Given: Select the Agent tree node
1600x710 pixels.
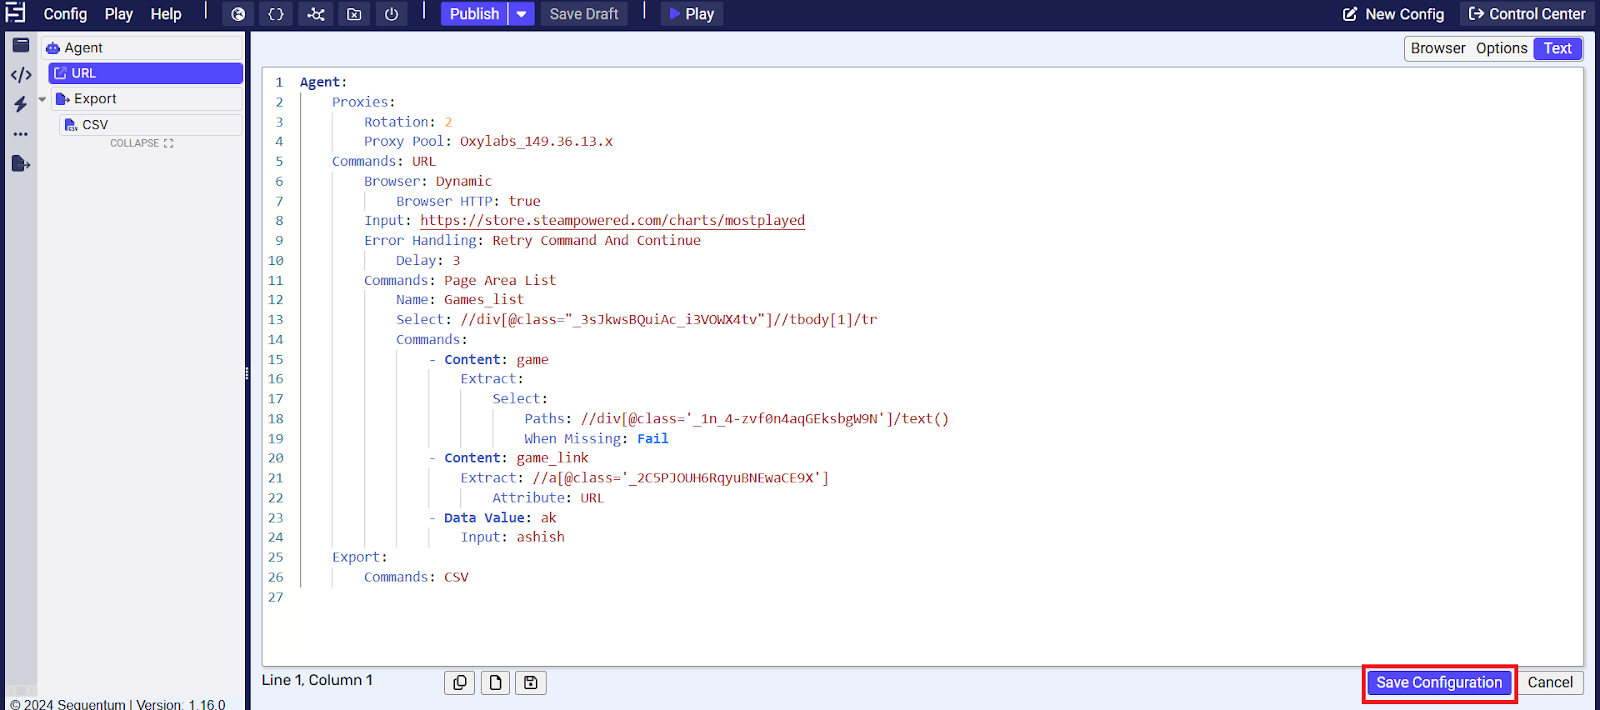Looking at the screenshot, I should (142, 48).
